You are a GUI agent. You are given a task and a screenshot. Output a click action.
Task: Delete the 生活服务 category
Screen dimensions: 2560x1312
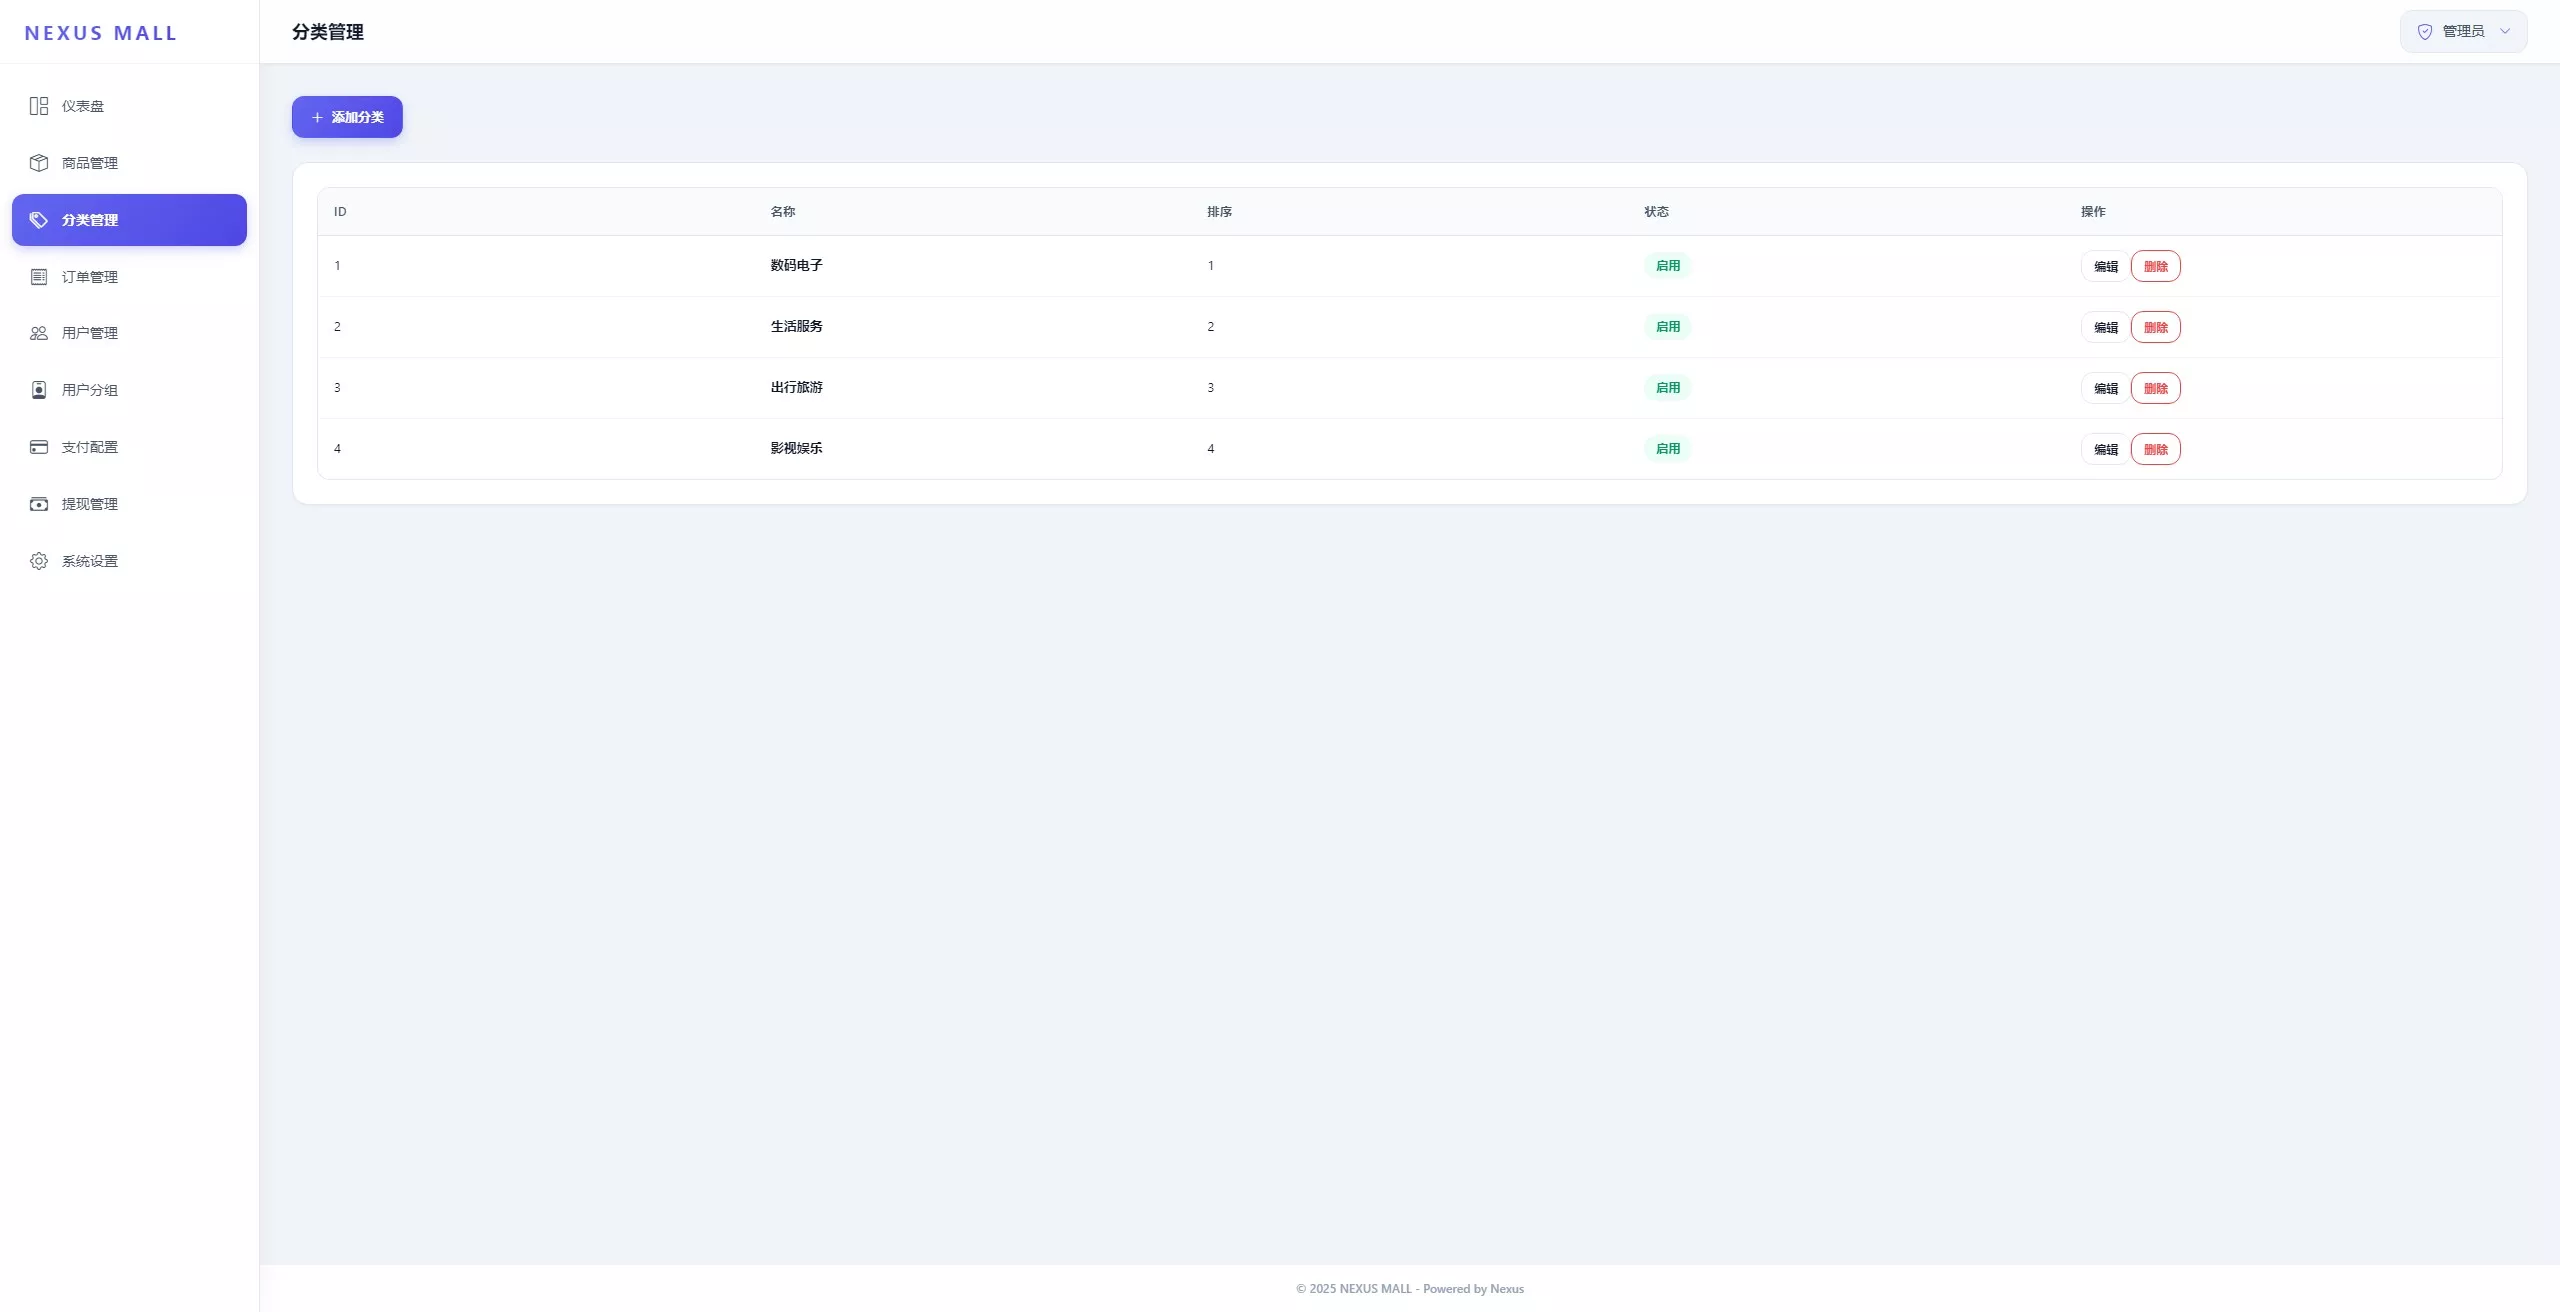[2155, 327]
